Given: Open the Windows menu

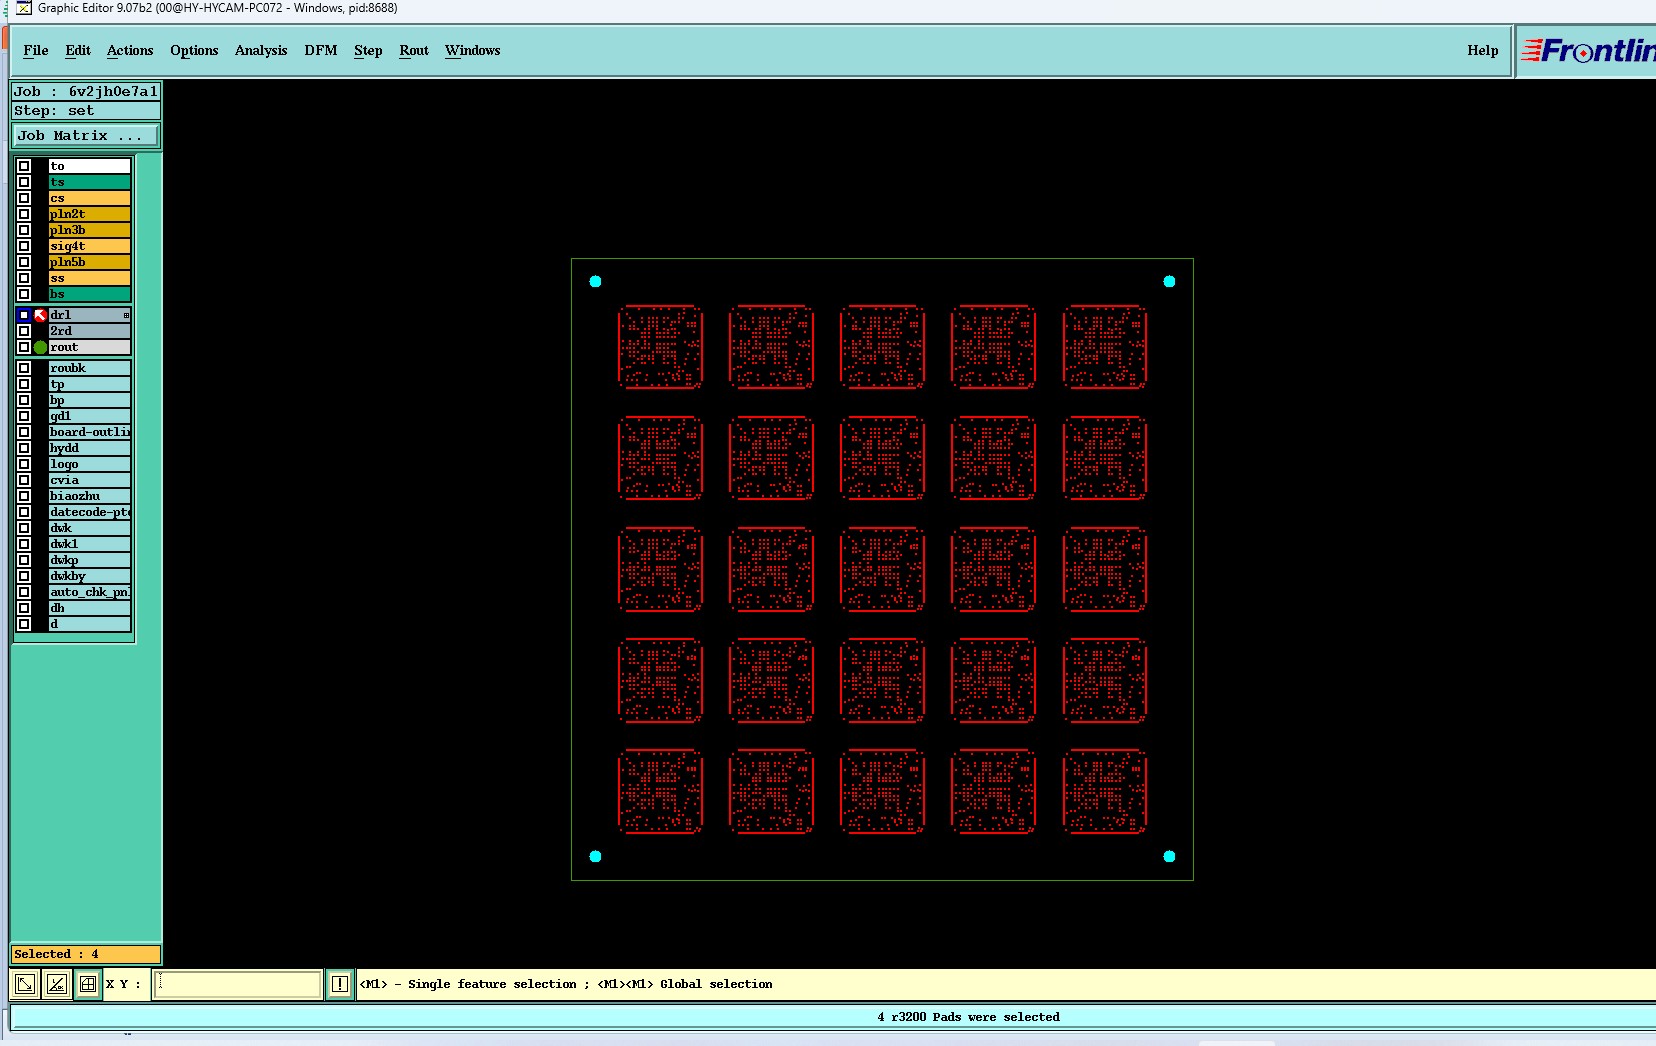Looking at the screenshot, I should (x=473, y=50).
